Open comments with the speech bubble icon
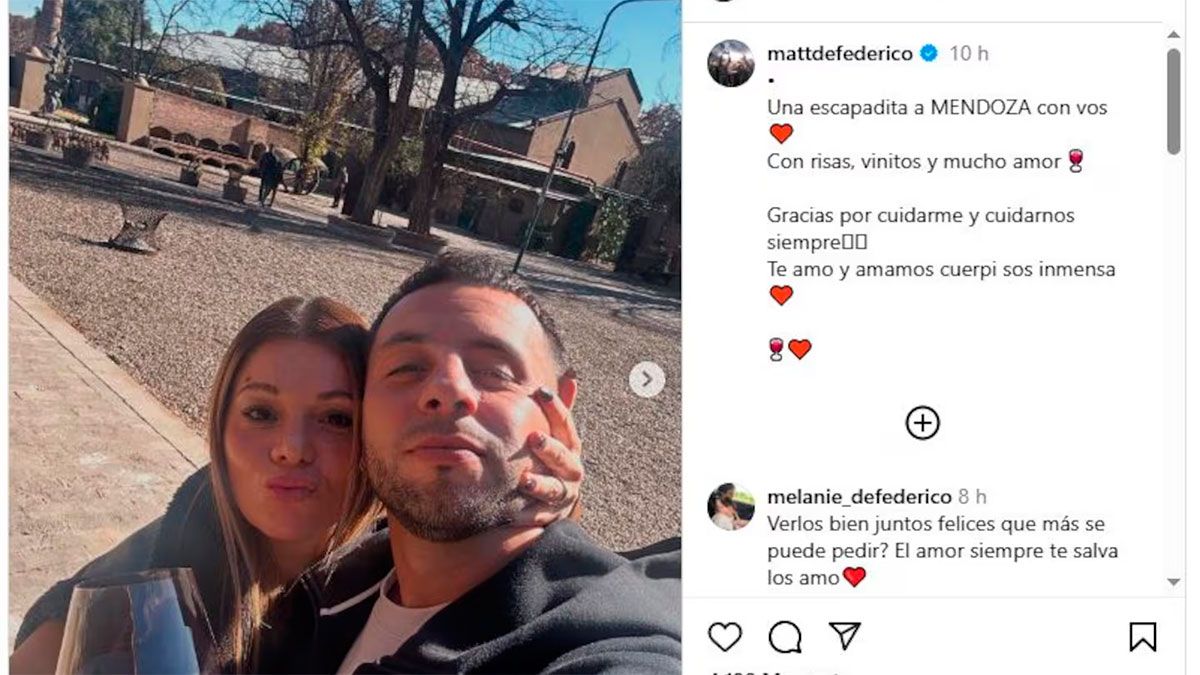The height and width of the screenshot is (675, 1200). click(785, 637)
